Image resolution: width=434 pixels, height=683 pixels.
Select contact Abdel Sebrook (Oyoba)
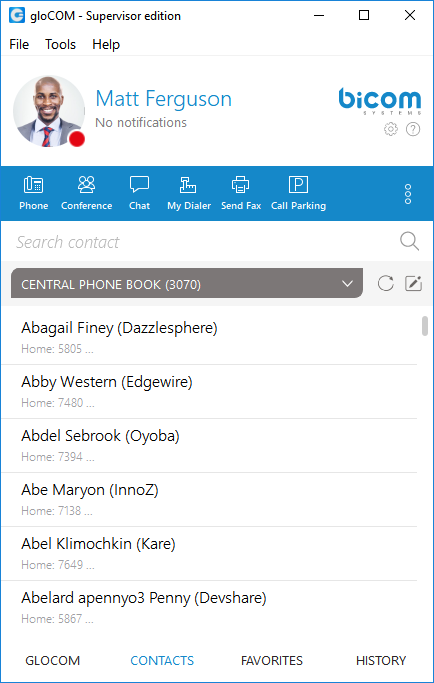click(209, 446)
